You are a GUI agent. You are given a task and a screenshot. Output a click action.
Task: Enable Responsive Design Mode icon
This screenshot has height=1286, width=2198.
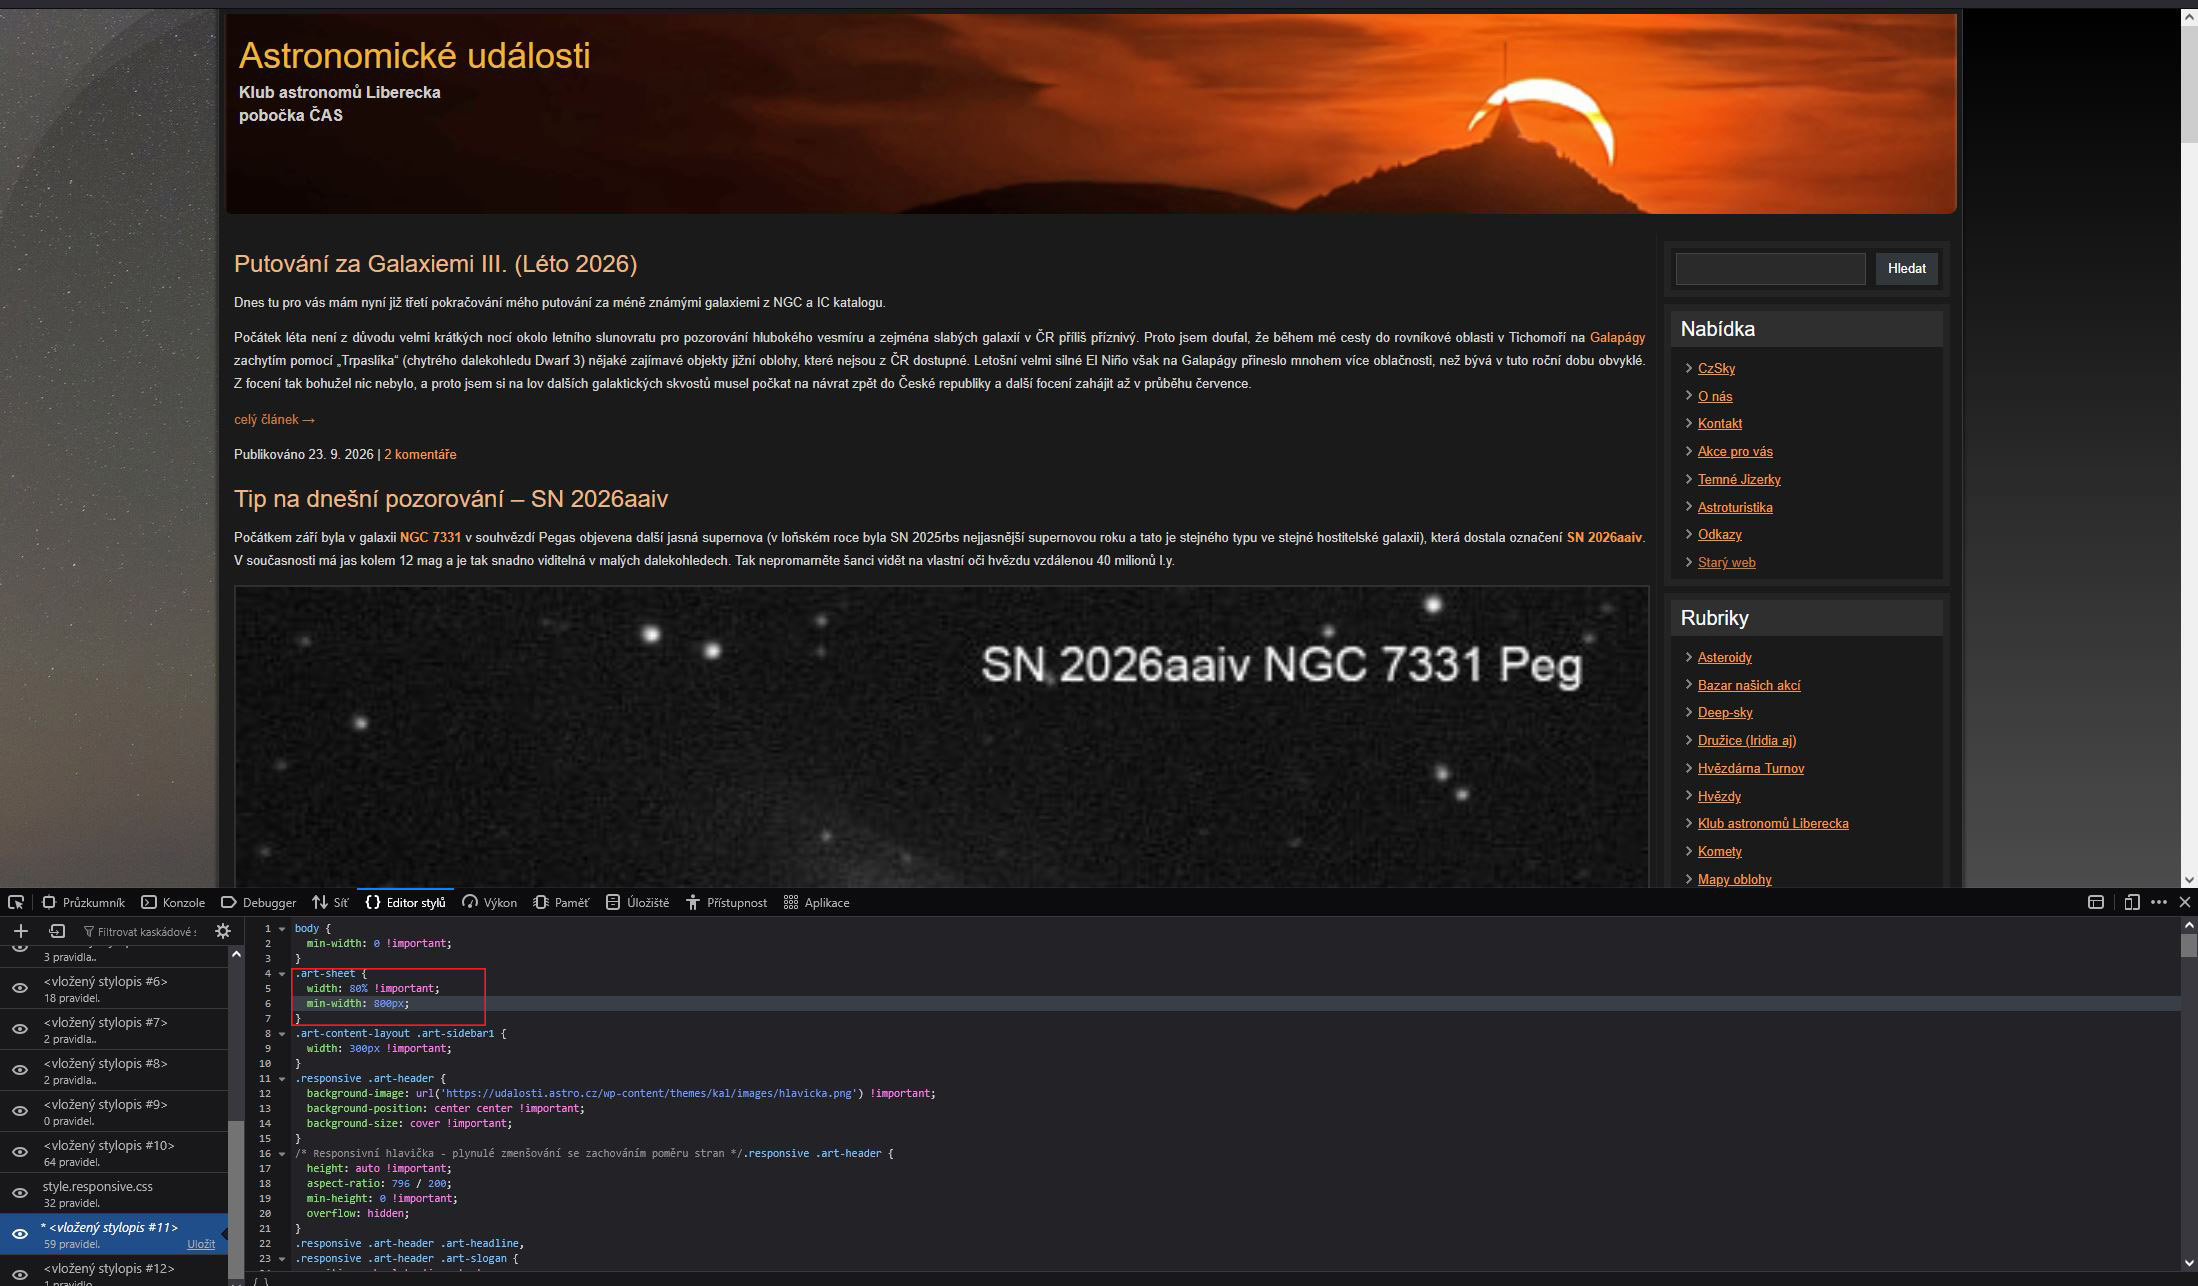pyautogui.click(x=2131, y=902)
